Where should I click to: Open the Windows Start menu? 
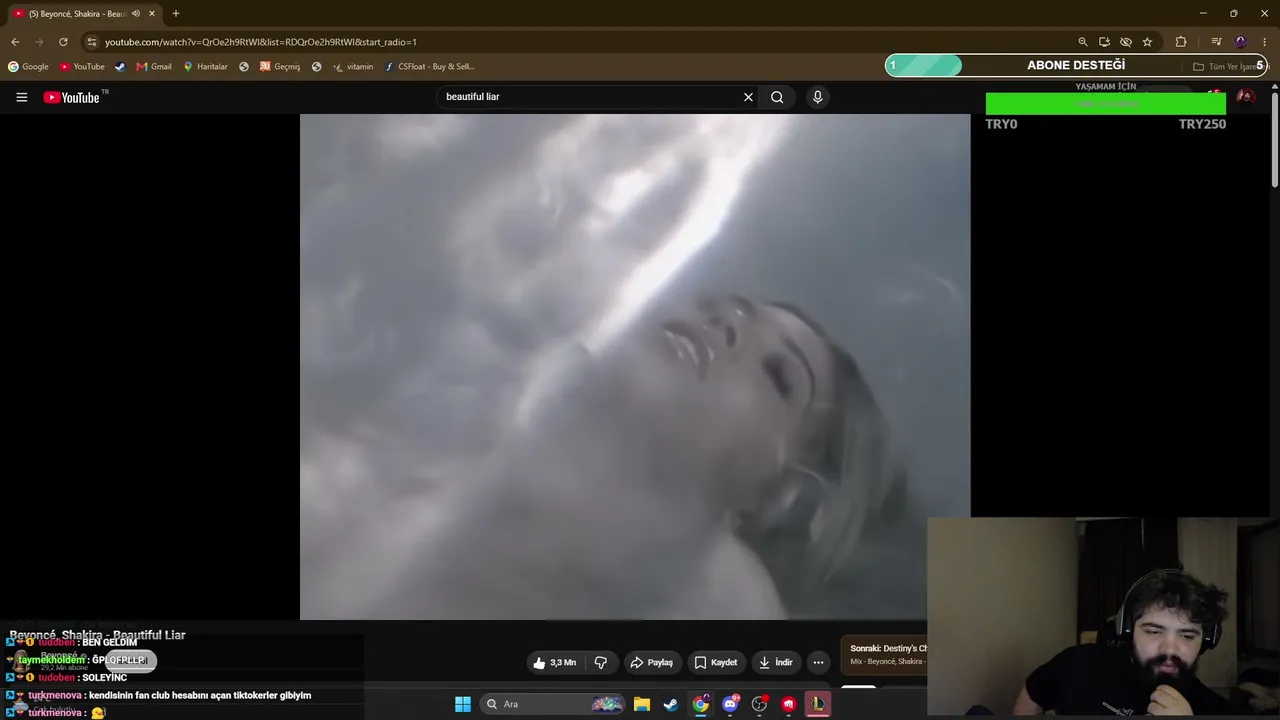tap(463, 704)
